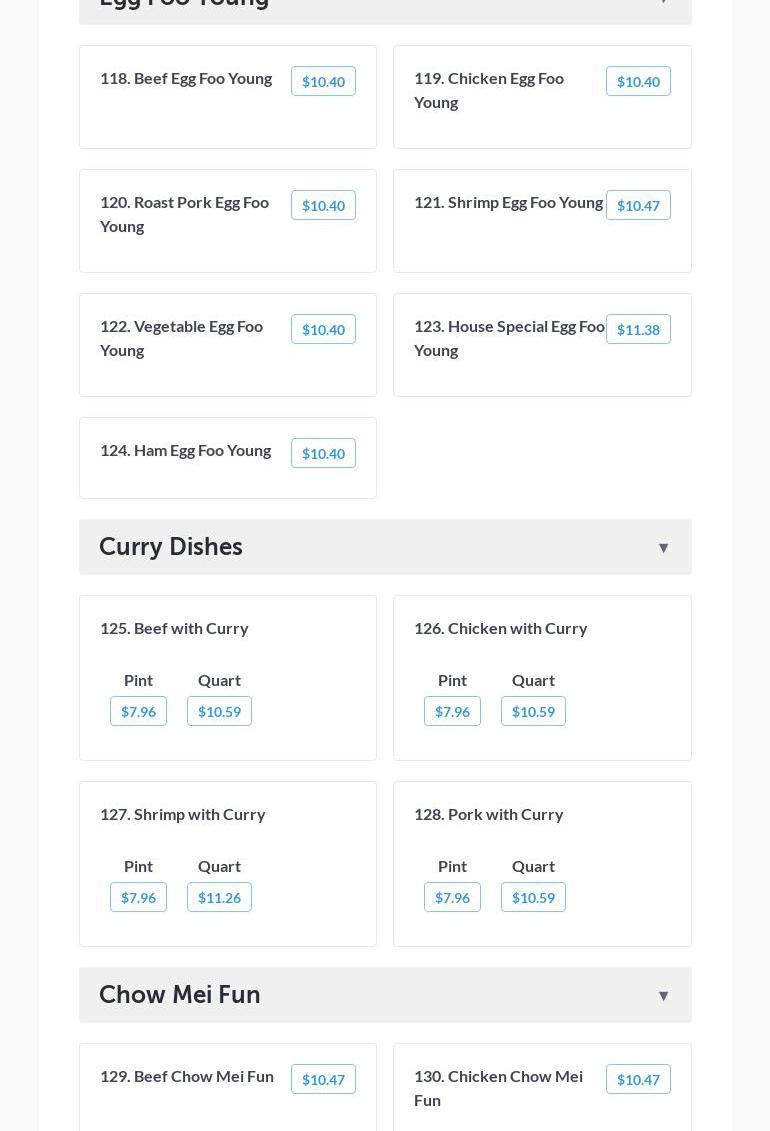The height and width of the screenshot is (1131, 770).
Task: Pick $11.26 Quart of Shrimp with Curry
Action: 219,897
